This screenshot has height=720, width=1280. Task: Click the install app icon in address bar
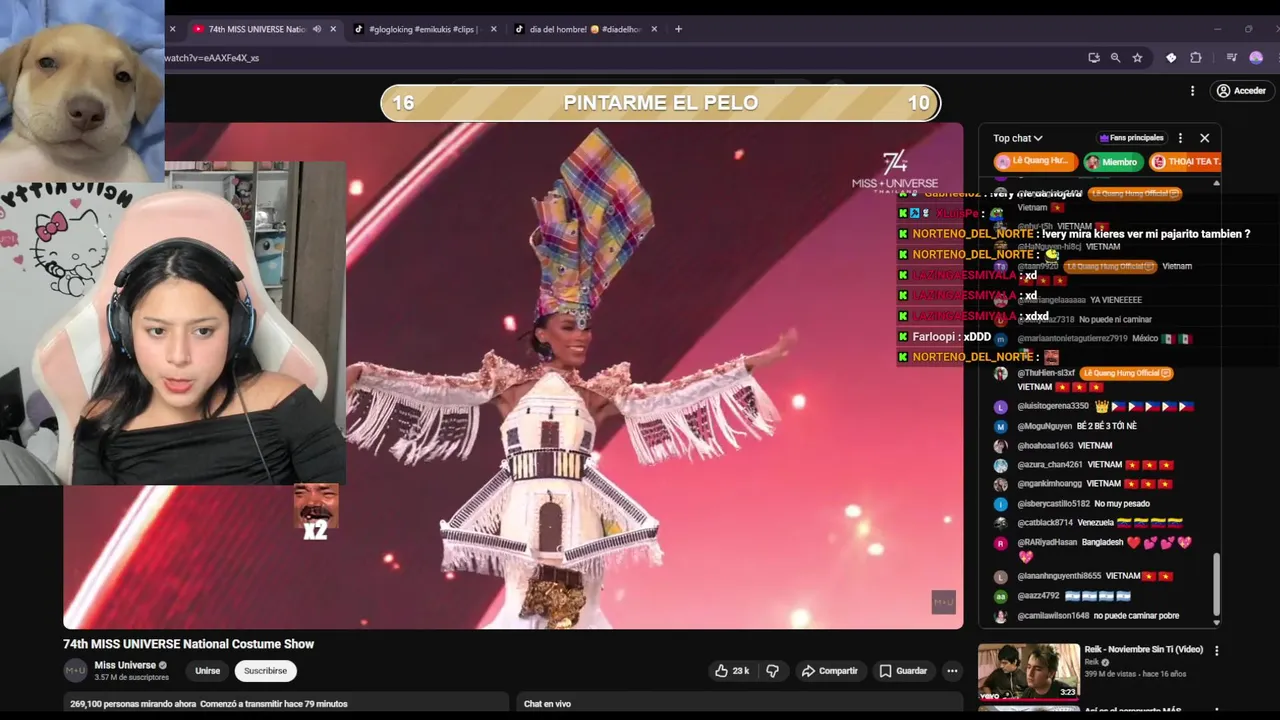click(x=1094, y=58)
